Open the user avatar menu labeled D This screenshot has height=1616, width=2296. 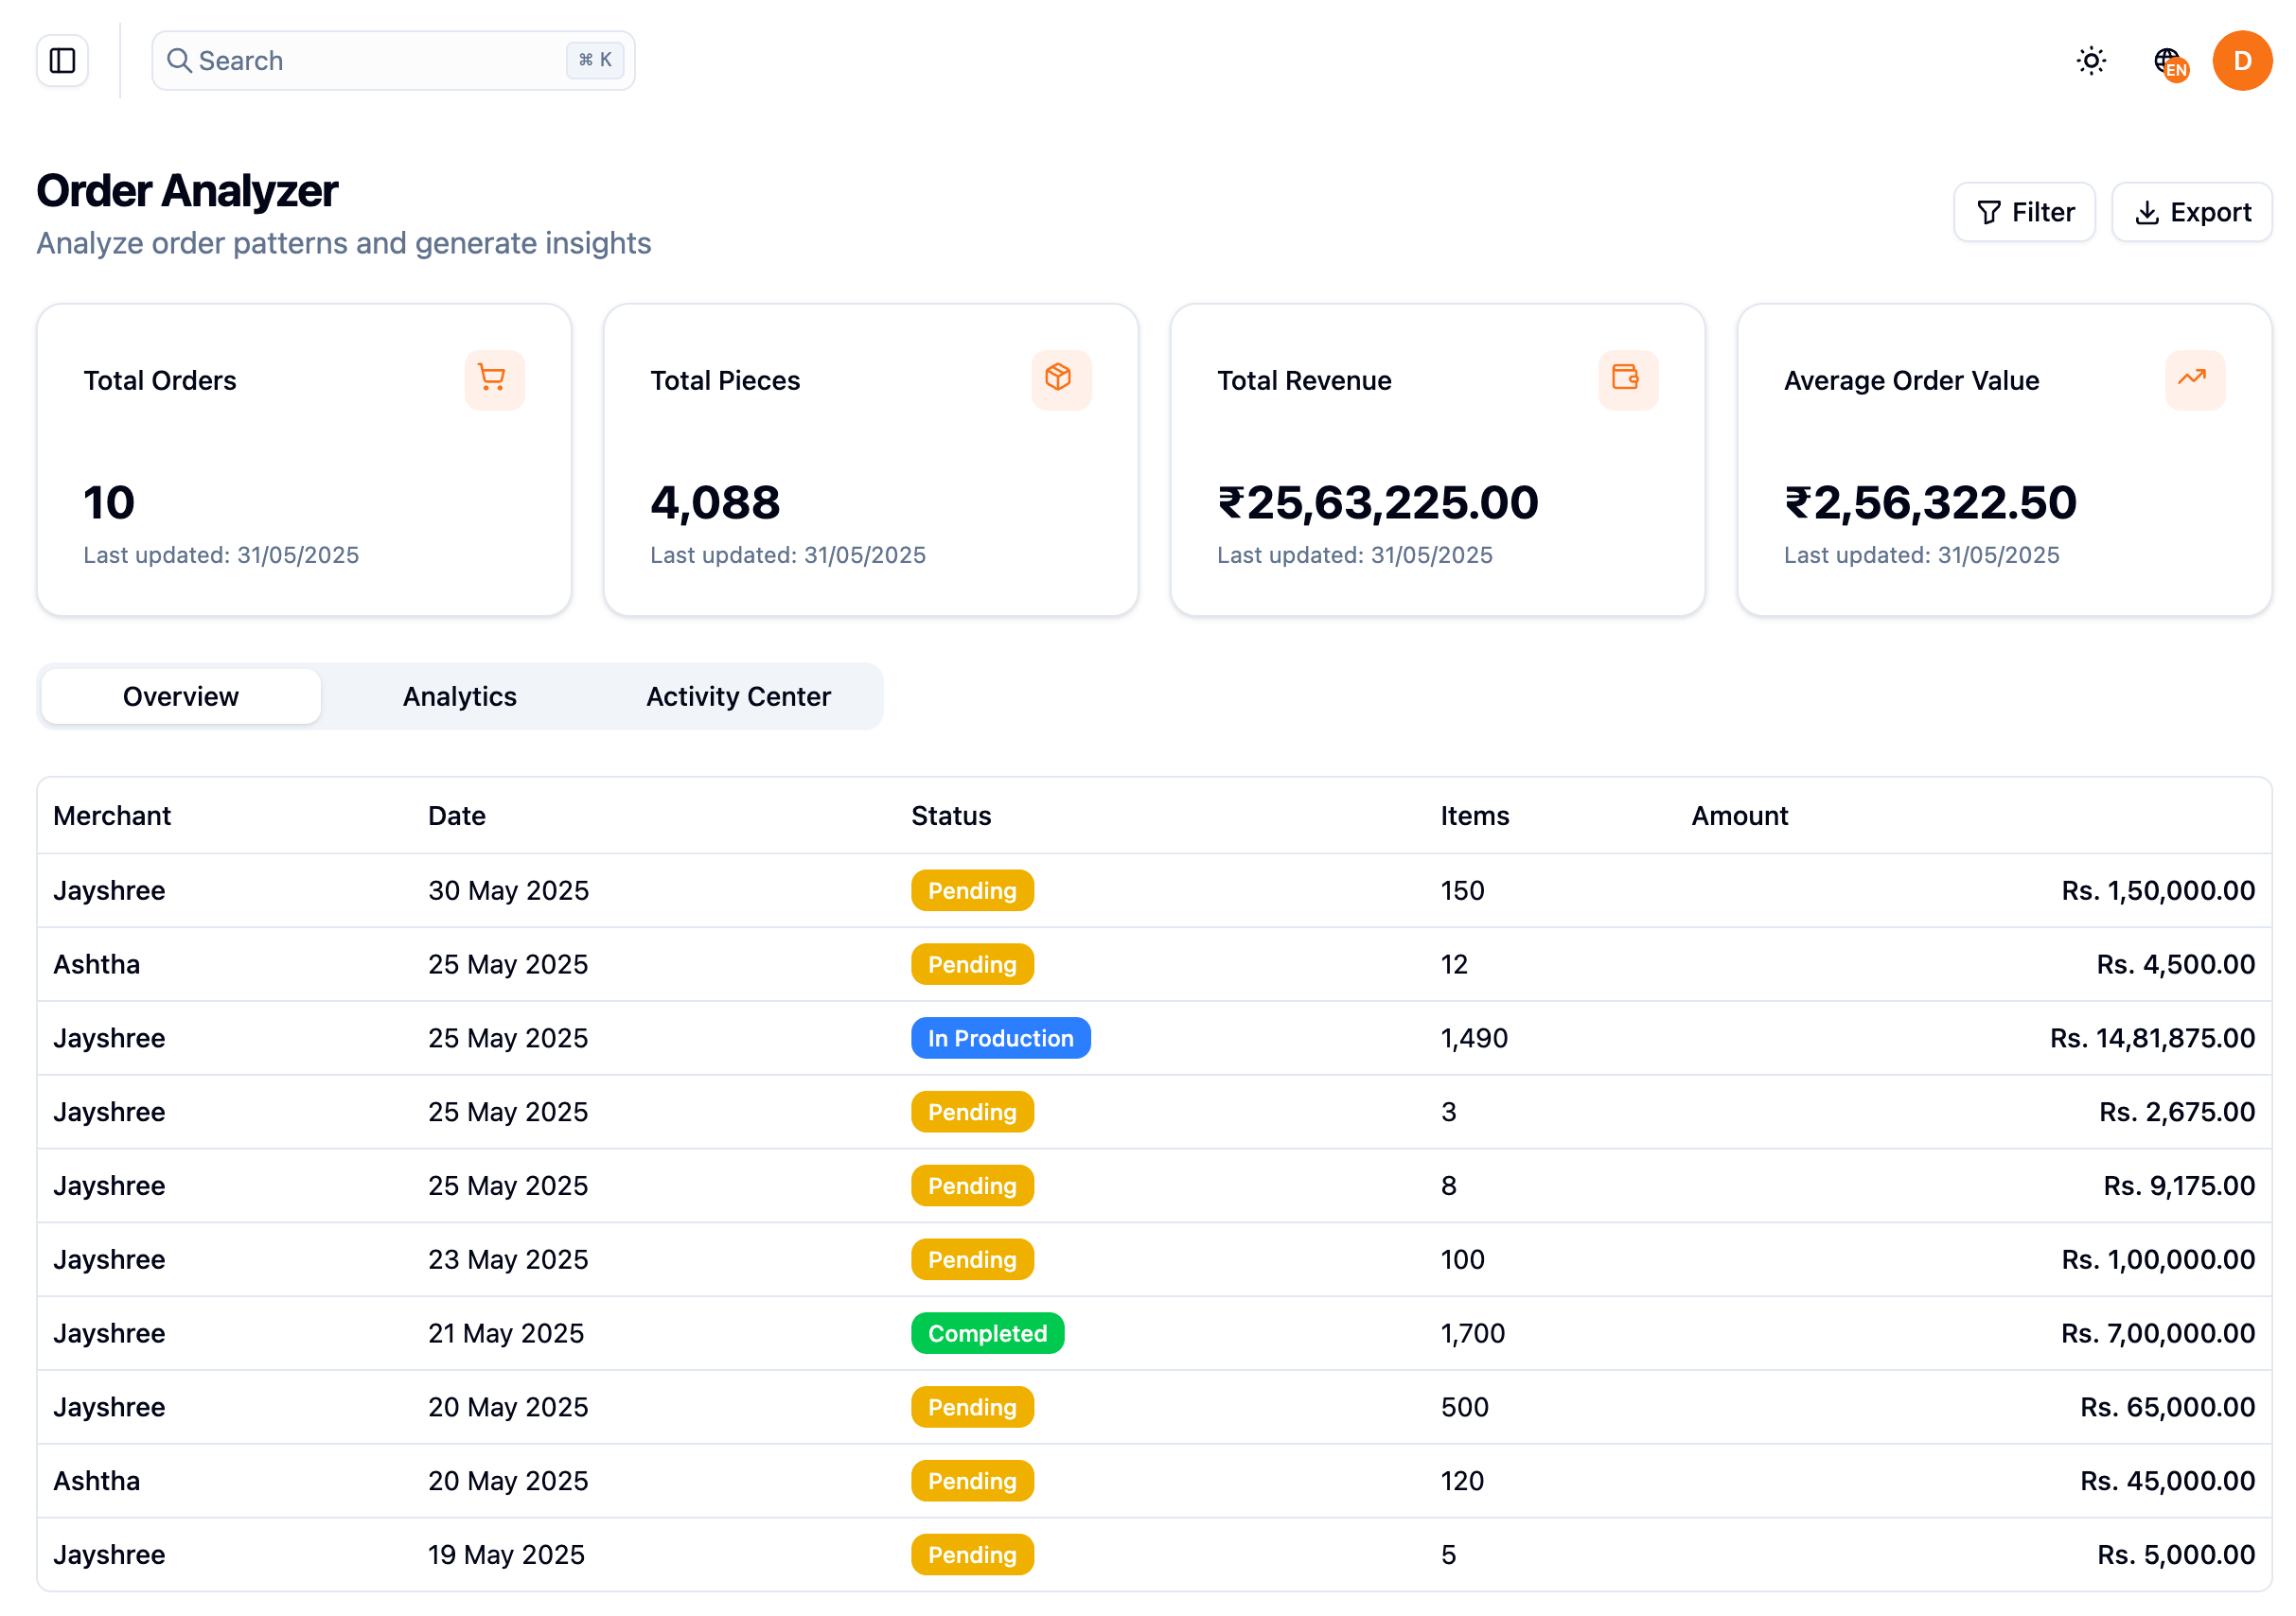click(2241, 61)
